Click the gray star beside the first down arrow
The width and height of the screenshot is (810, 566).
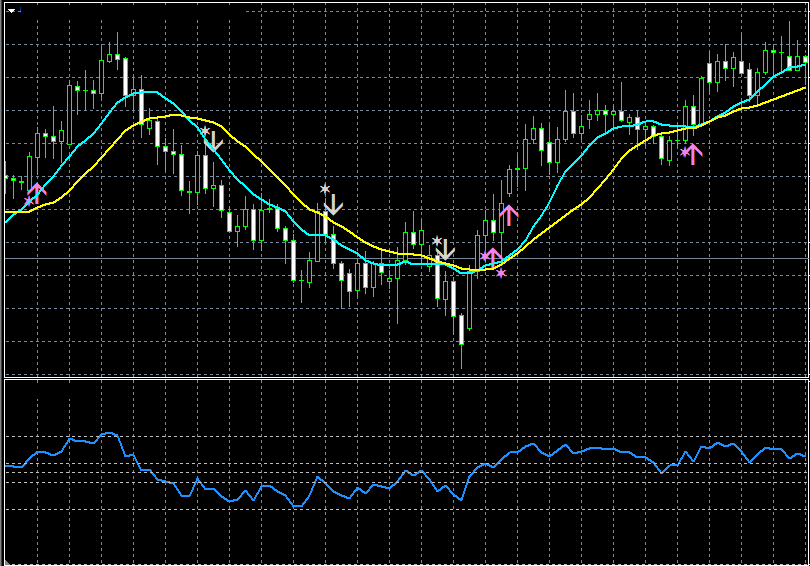[x=206, y=131]
